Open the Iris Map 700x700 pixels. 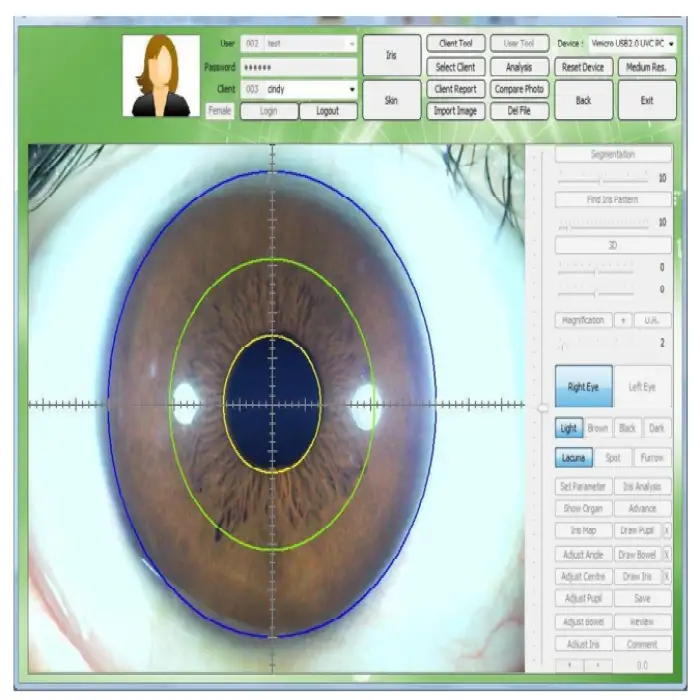(x=583, y=530)
